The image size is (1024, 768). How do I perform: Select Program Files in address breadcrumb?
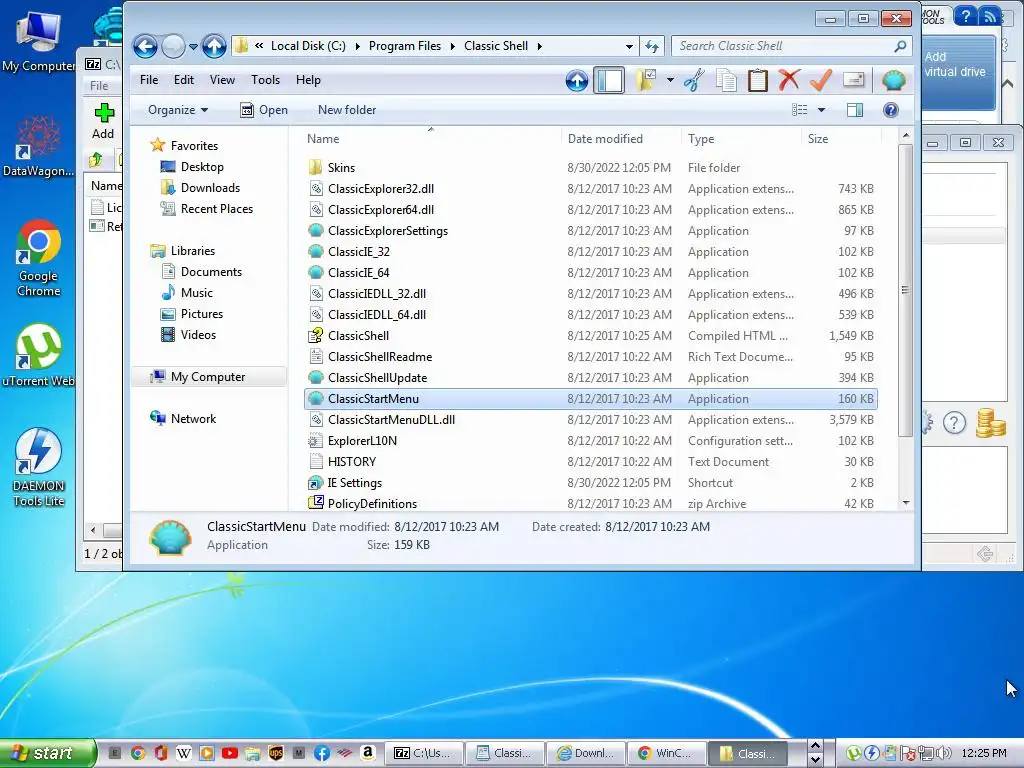pyautogui.click(x=404, y=46)
